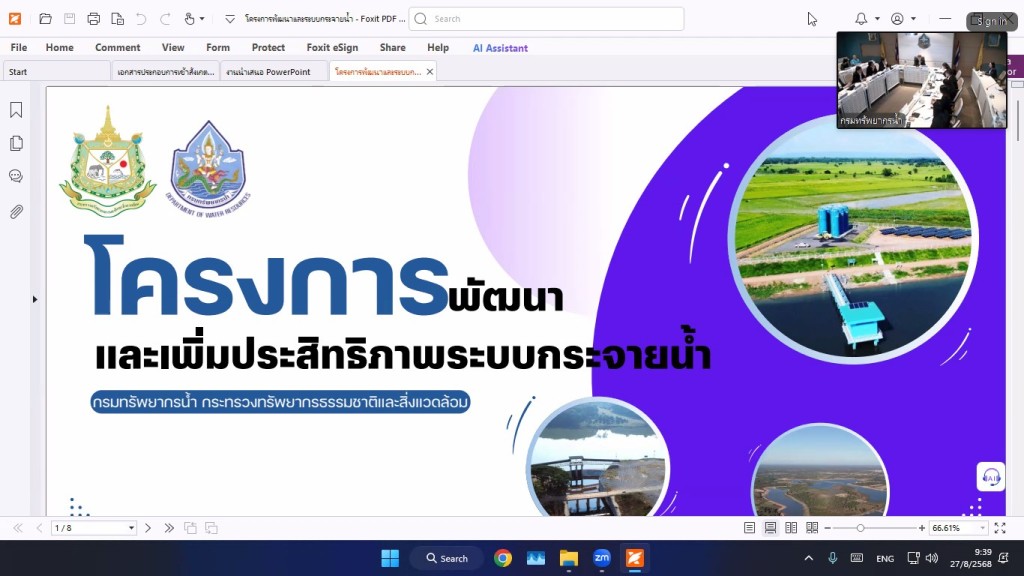Open the Attachments paperclip panel

(x=16, y=212)
